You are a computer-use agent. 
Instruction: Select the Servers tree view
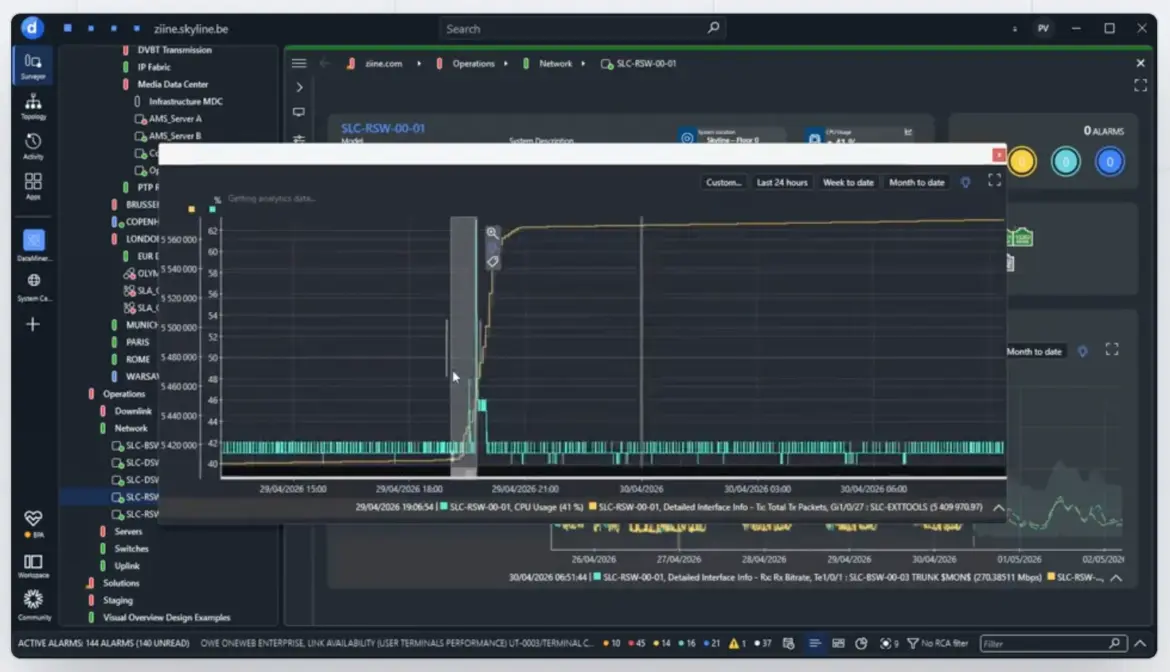(128, 532)
